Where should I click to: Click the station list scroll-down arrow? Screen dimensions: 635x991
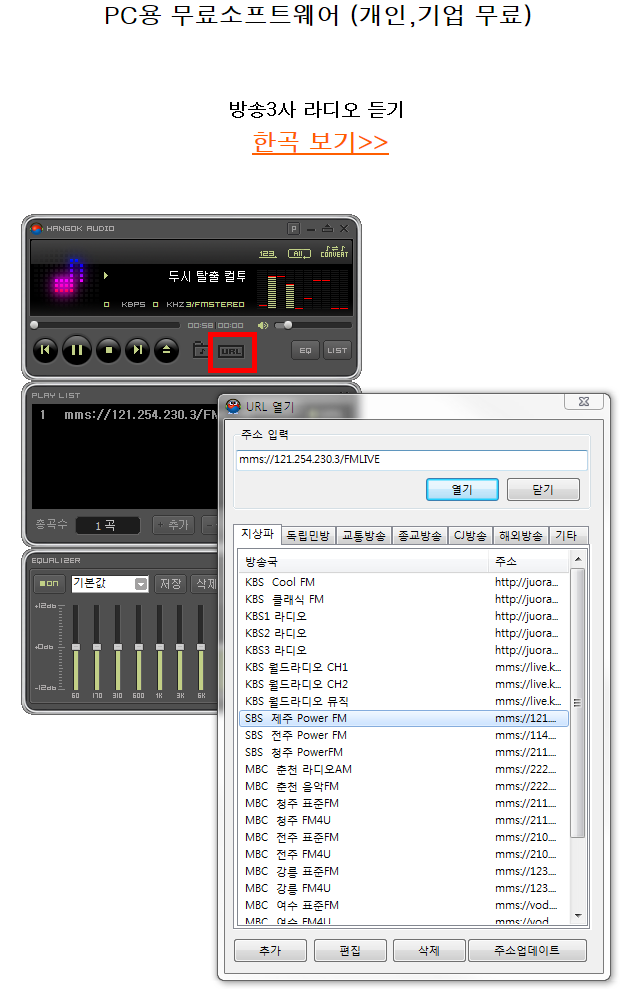[578, 916]
